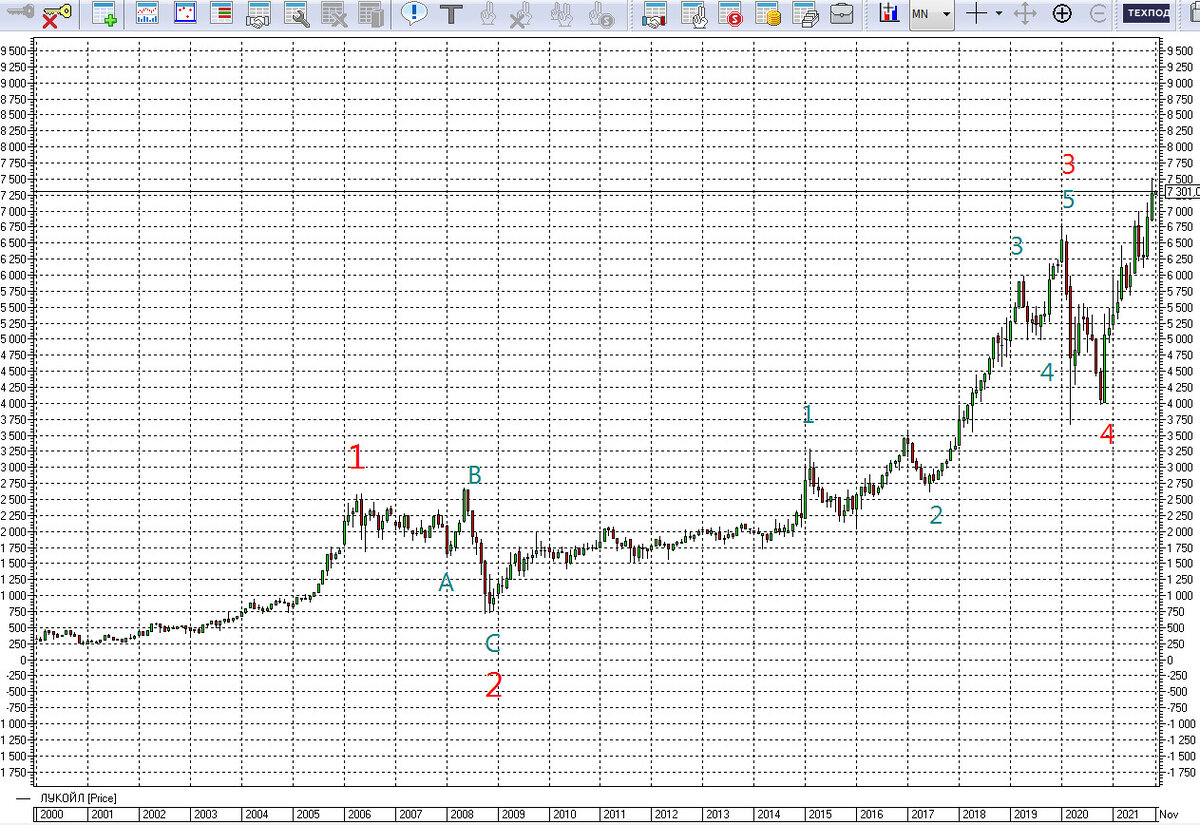
Task: Click the ТЕХПОД support button
Action: pos(1146,14)
